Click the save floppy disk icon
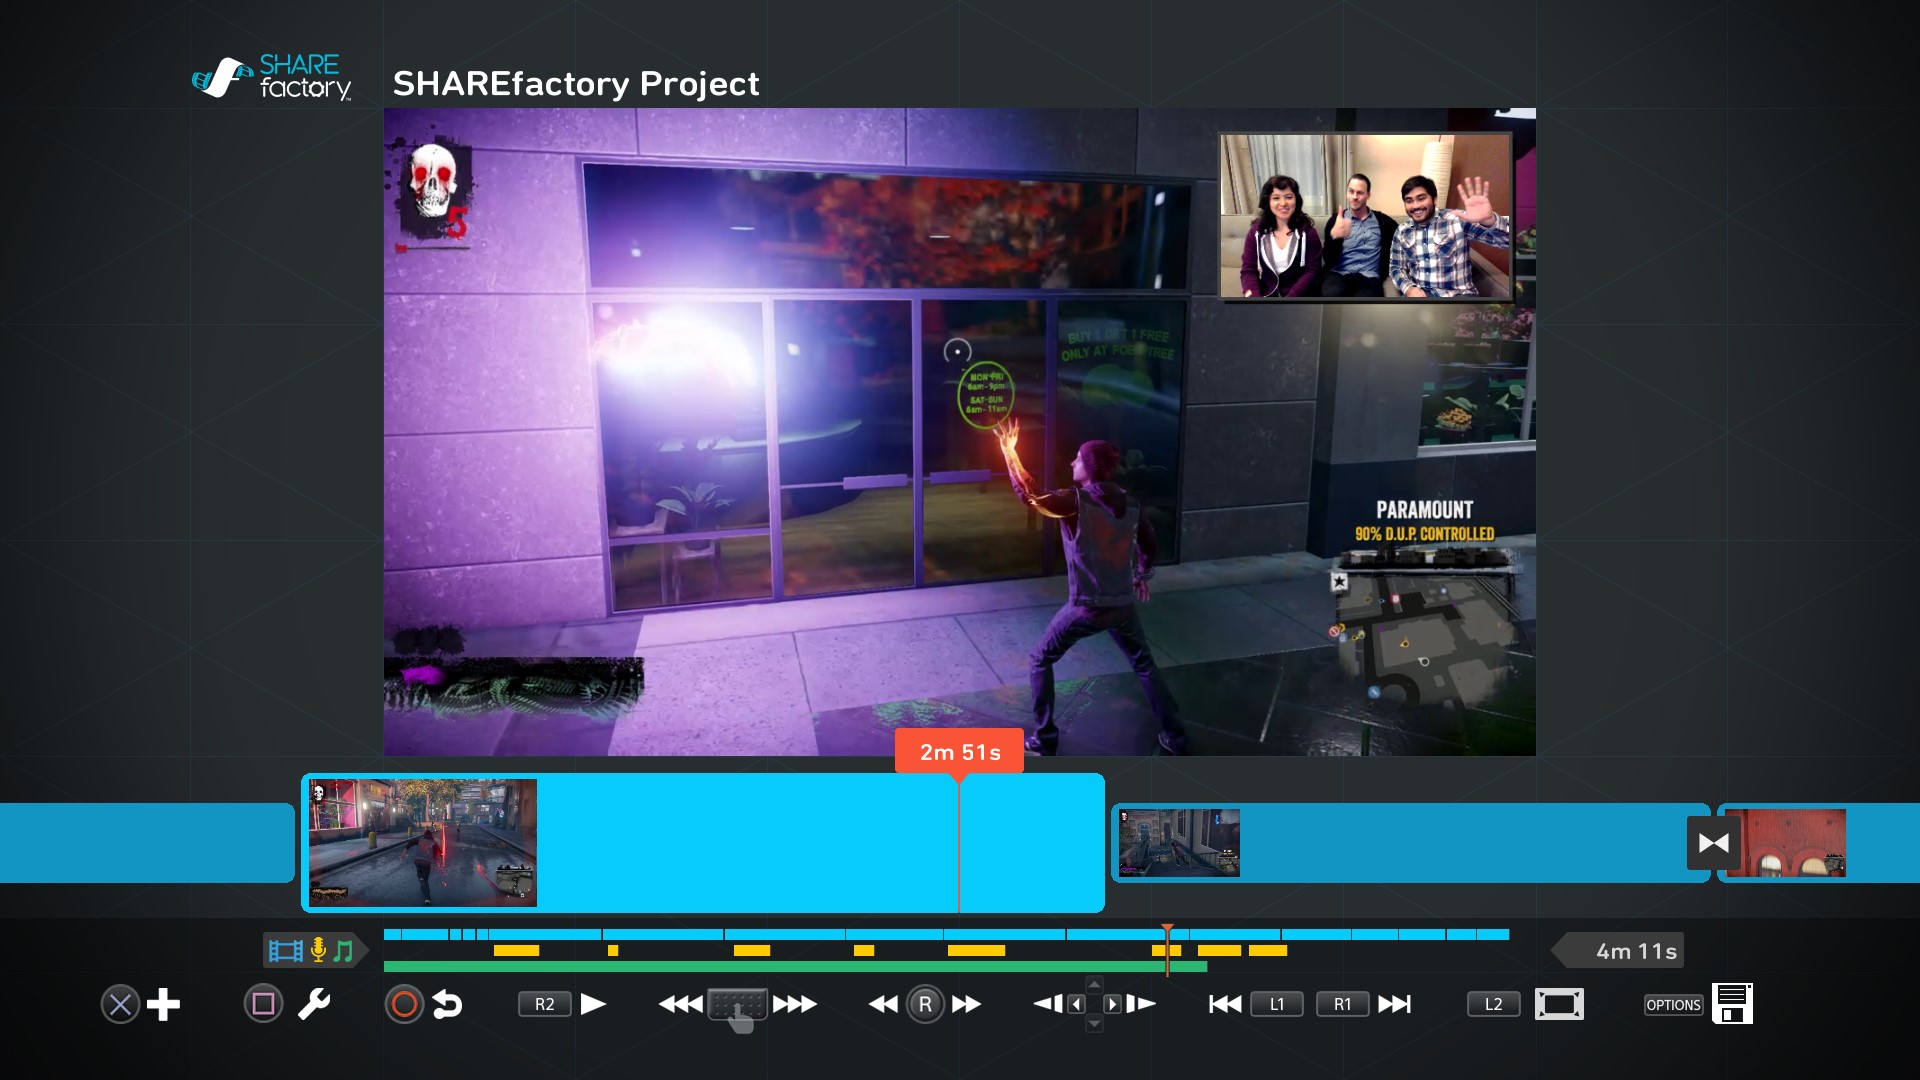 [1732, 1003]
